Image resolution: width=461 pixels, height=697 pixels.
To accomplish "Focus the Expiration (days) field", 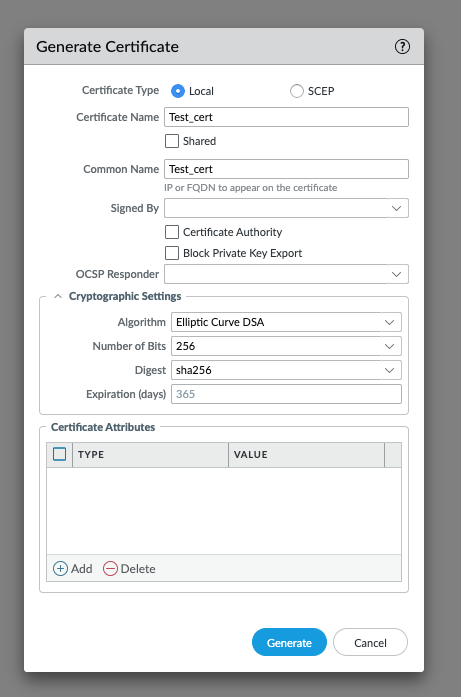I will pos(286,394).
